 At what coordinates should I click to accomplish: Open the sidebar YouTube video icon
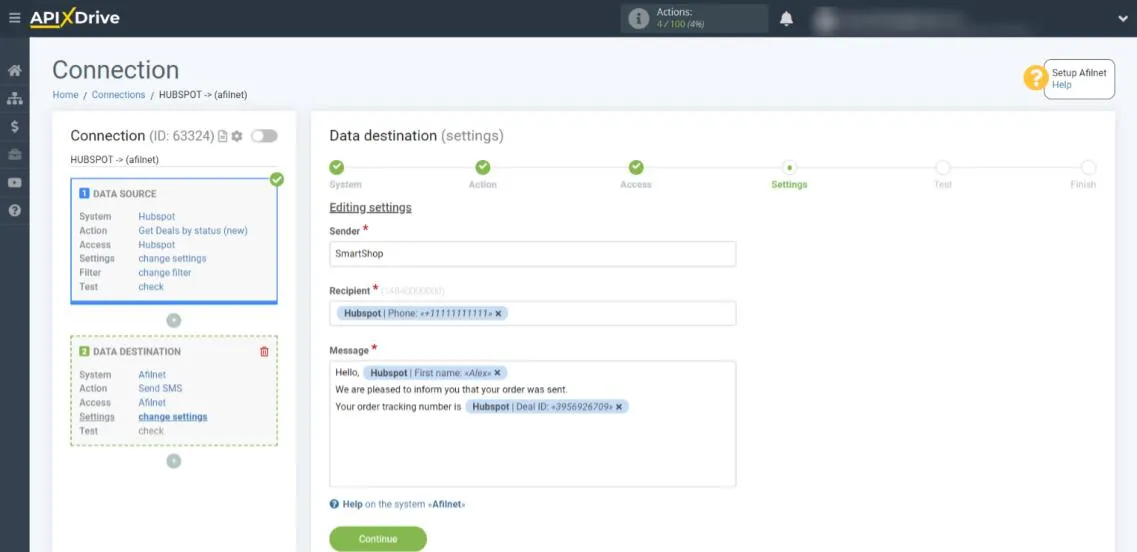[x=14, y=183]
